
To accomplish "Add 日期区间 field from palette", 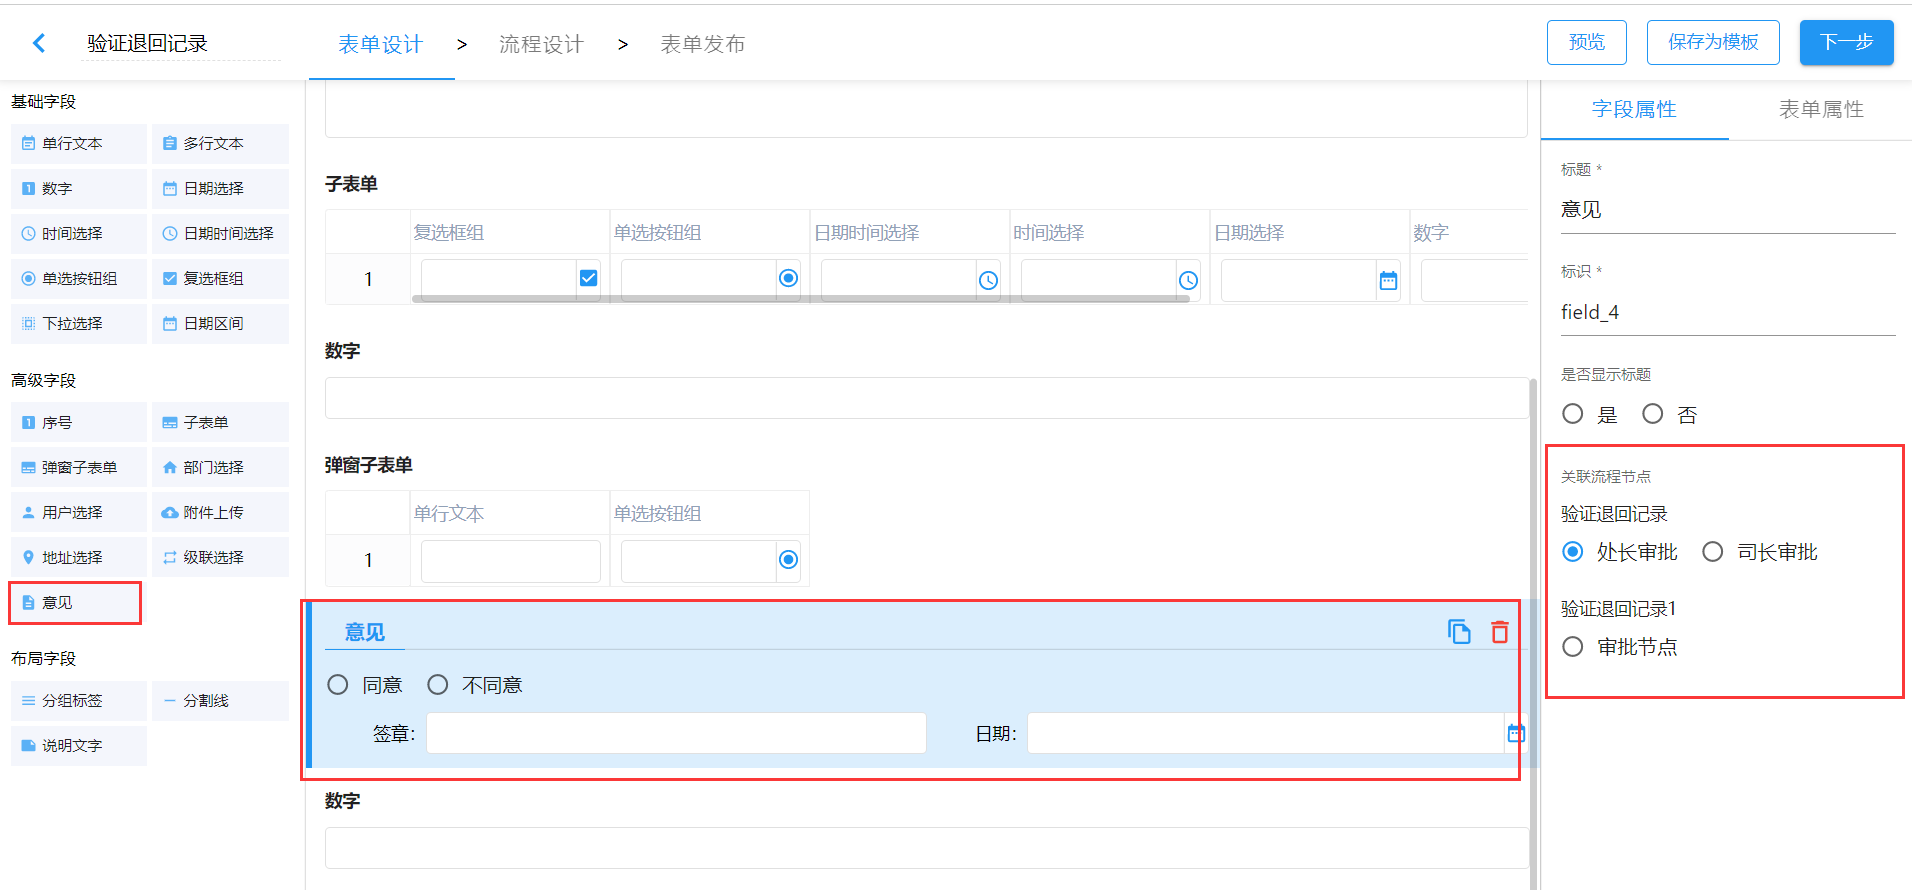I will 220,324.
